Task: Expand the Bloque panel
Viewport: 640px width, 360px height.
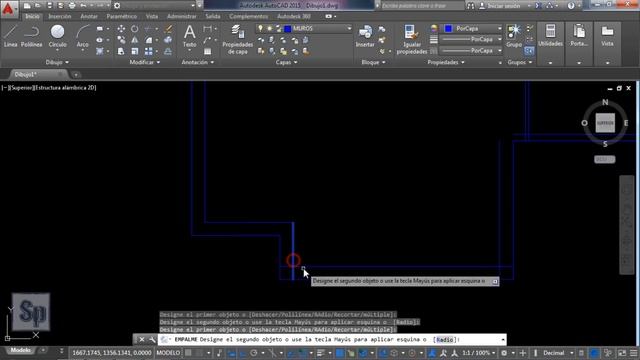Action: [x=373, y=62]
